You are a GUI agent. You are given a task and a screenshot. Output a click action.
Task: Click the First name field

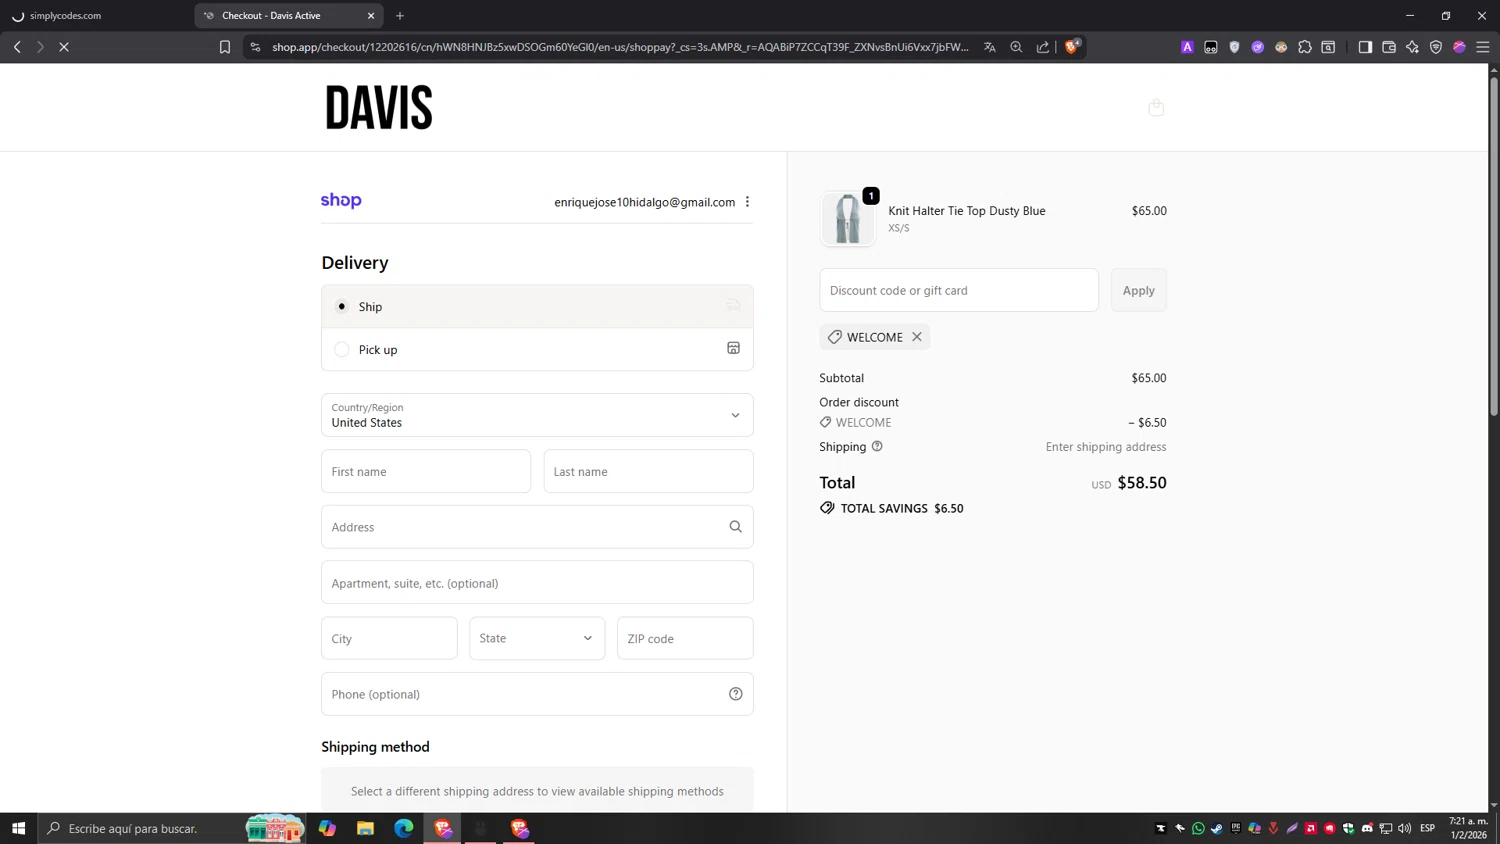click(426, 471)
